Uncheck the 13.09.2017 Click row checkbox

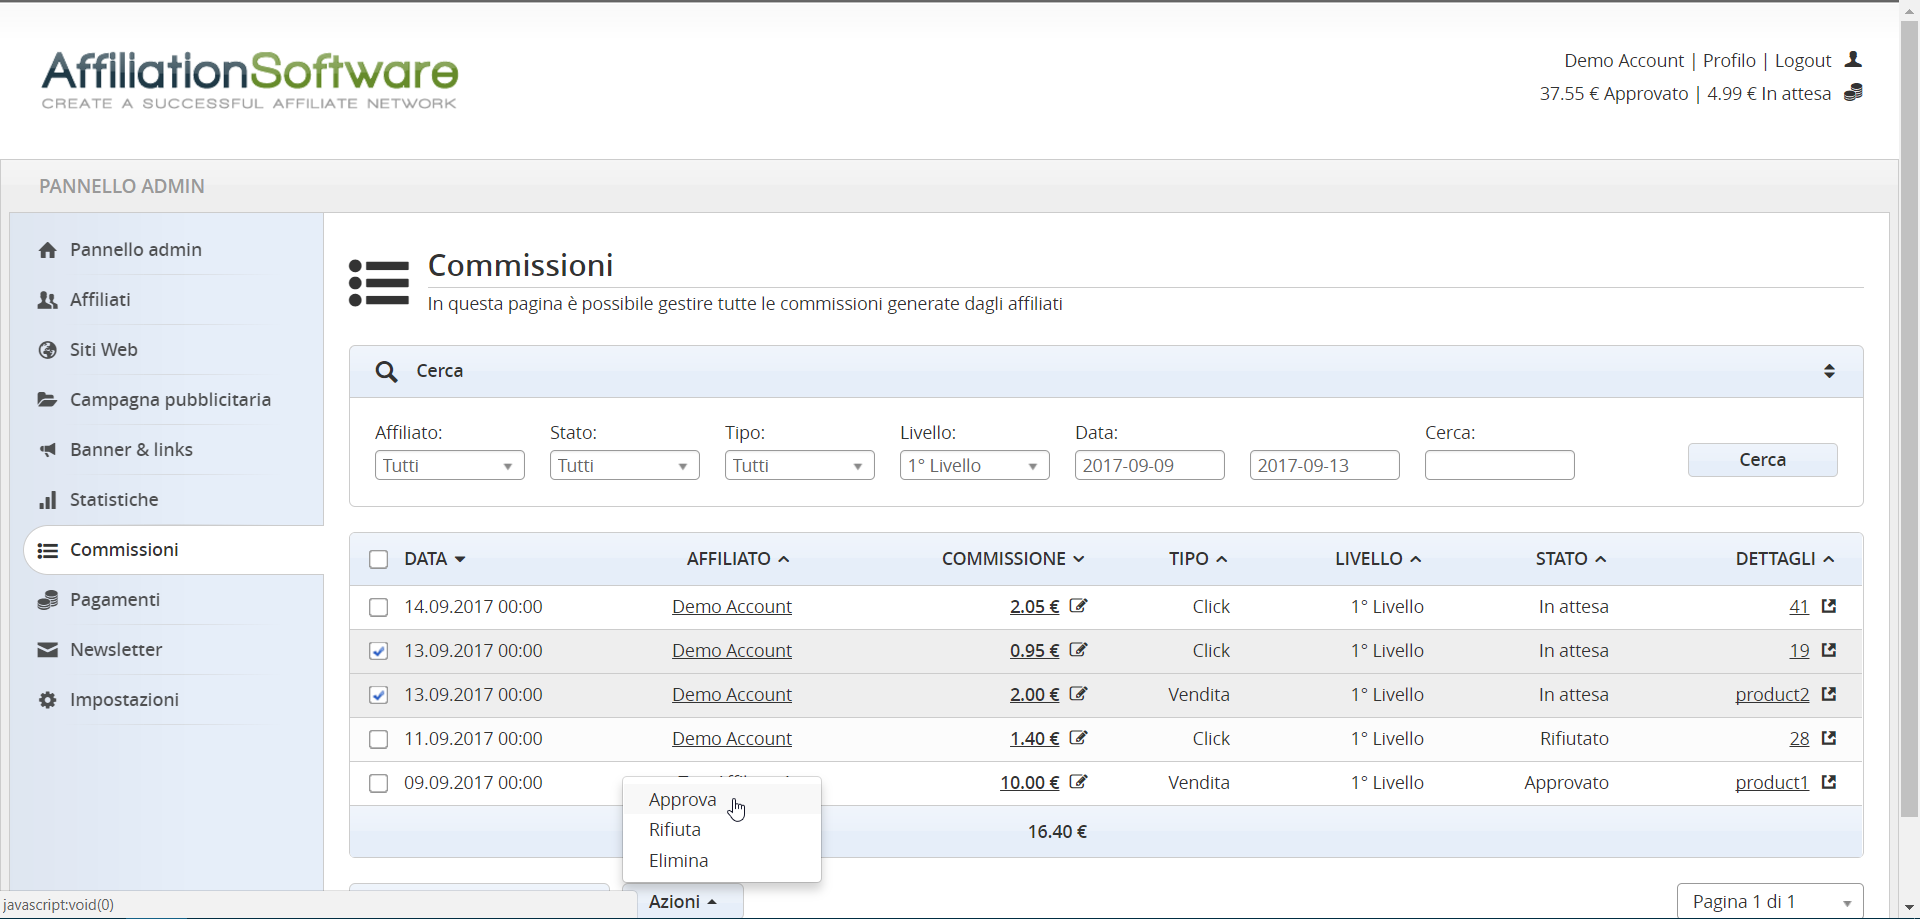(x=378, y=651)
